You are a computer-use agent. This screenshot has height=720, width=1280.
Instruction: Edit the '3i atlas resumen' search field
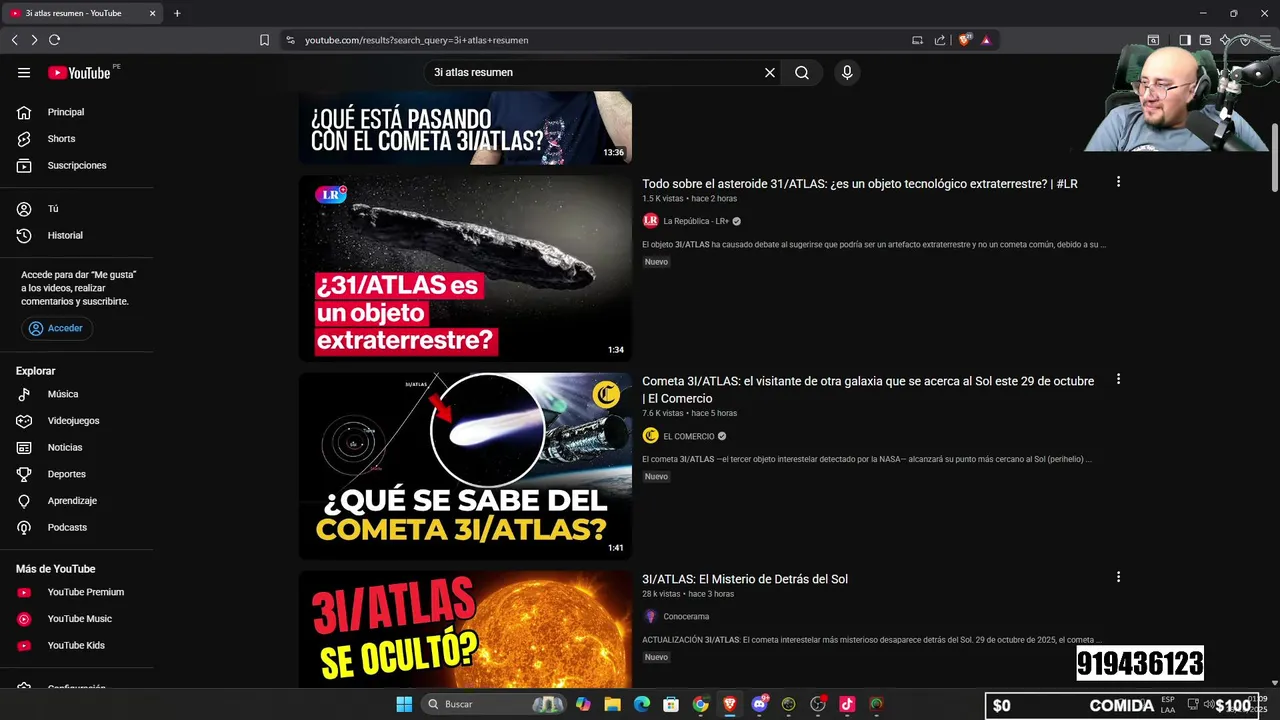pyautogui.click(x=593, y=72)
